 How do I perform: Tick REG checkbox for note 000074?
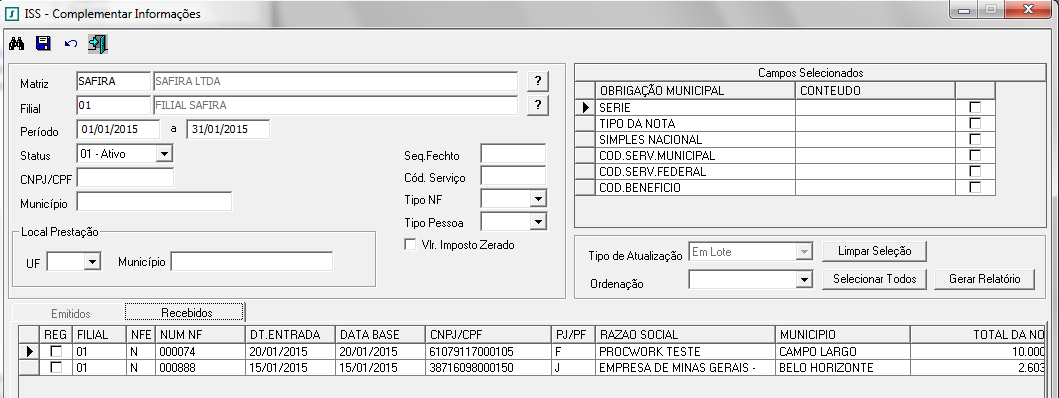point(57,351)
